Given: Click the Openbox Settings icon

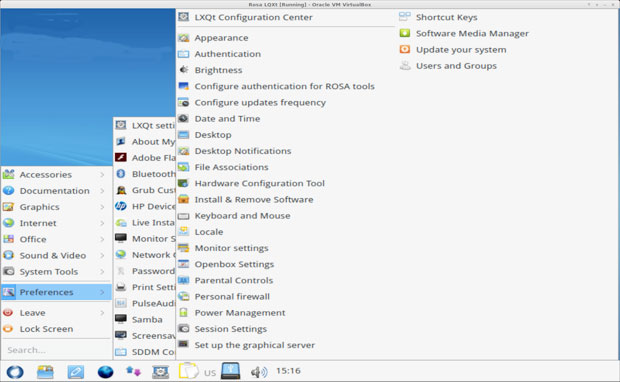Looking at the screenshot, I should 183,264.
